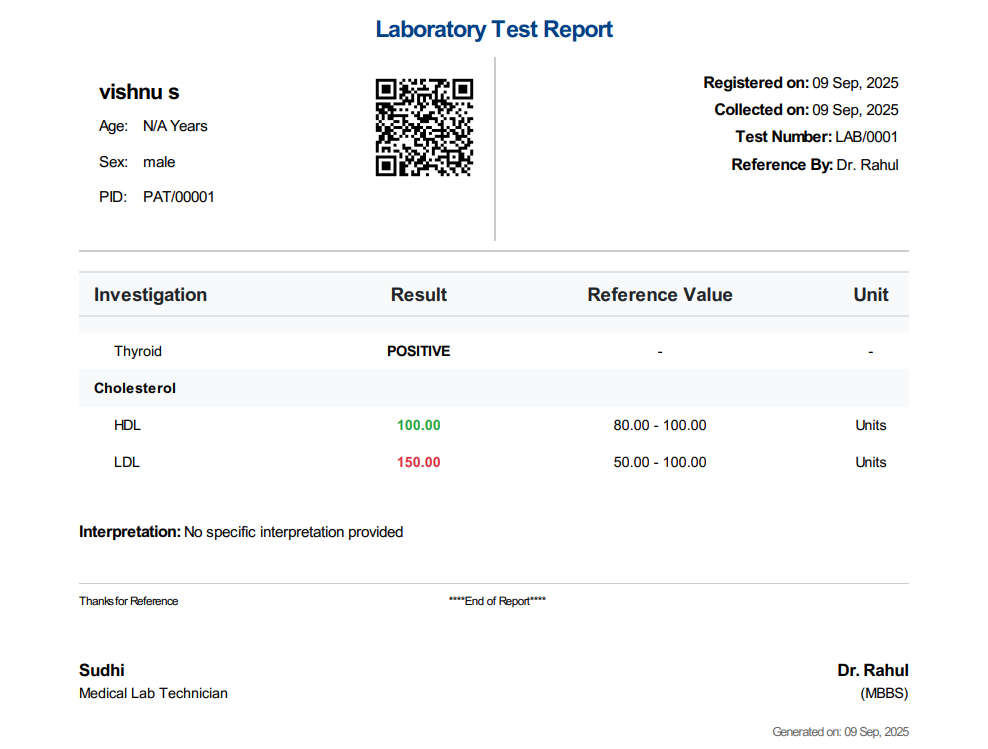Image resolution: width=988 pixels, height=749 pixels.
Task: Select the patient name vishnu s
Action: [138, 92]
